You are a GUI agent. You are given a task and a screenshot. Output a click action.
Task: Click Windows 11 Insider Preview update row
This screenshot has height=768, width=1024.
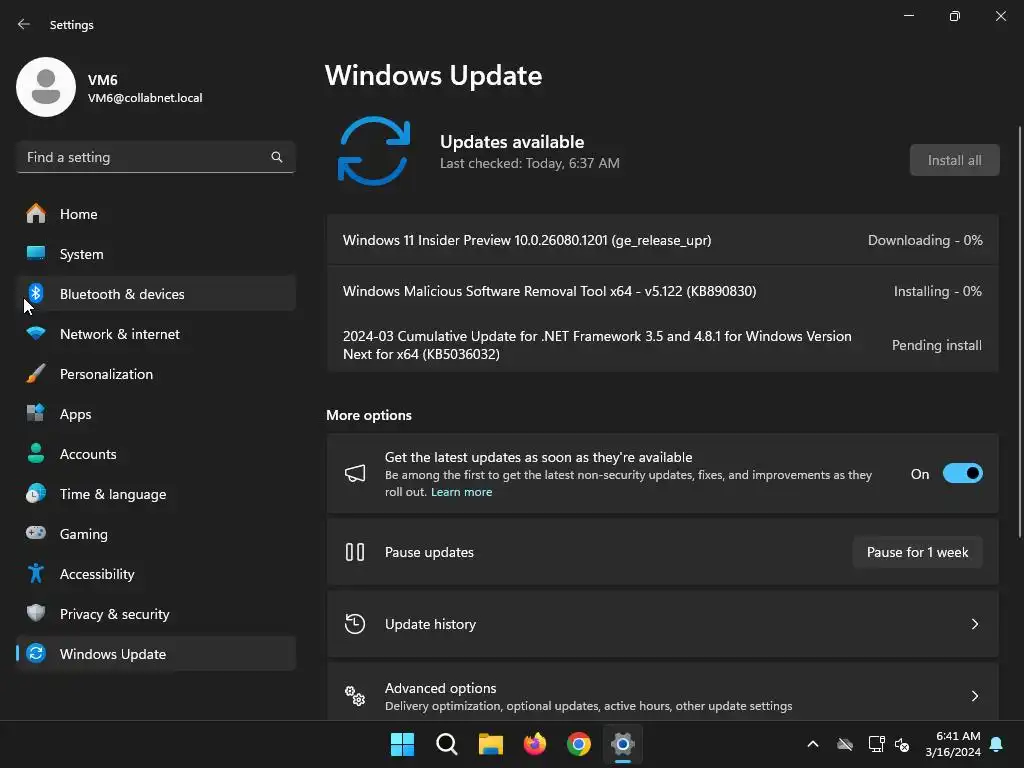point(662,240)
